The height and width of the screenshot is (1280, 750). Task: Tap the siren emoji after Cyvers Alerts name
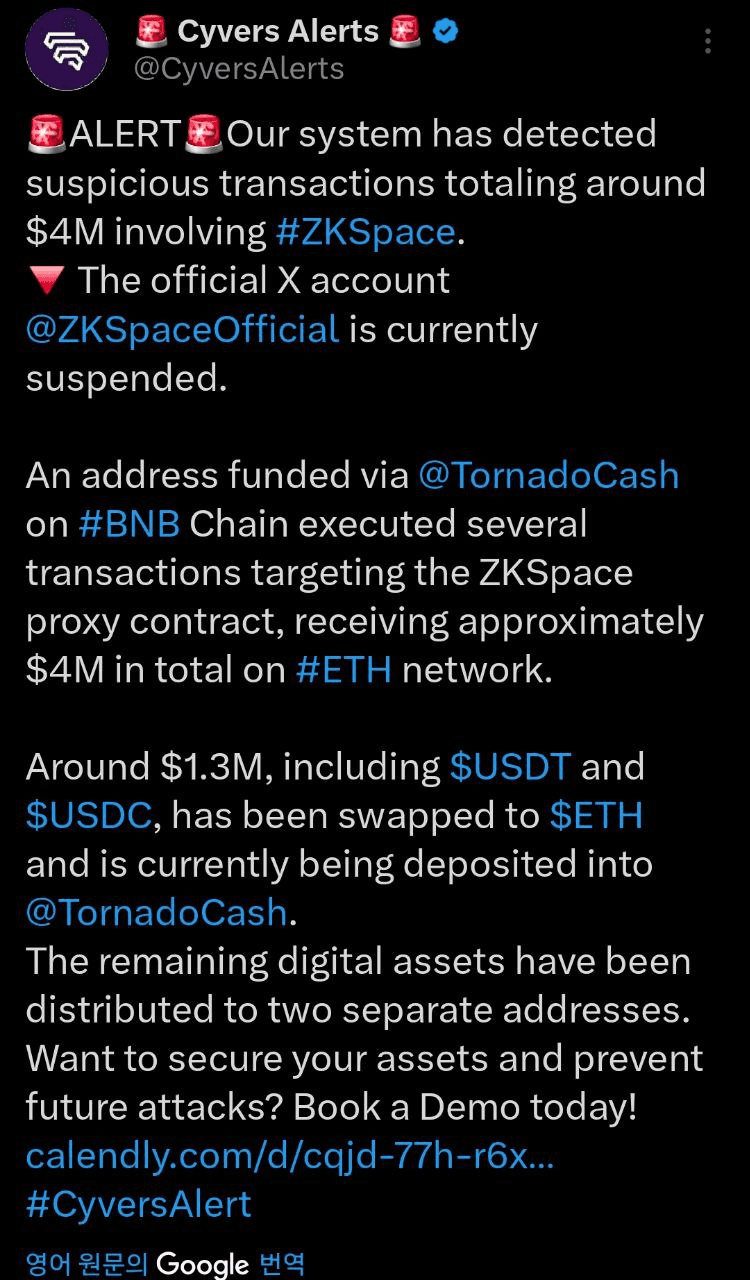[405, 32]
